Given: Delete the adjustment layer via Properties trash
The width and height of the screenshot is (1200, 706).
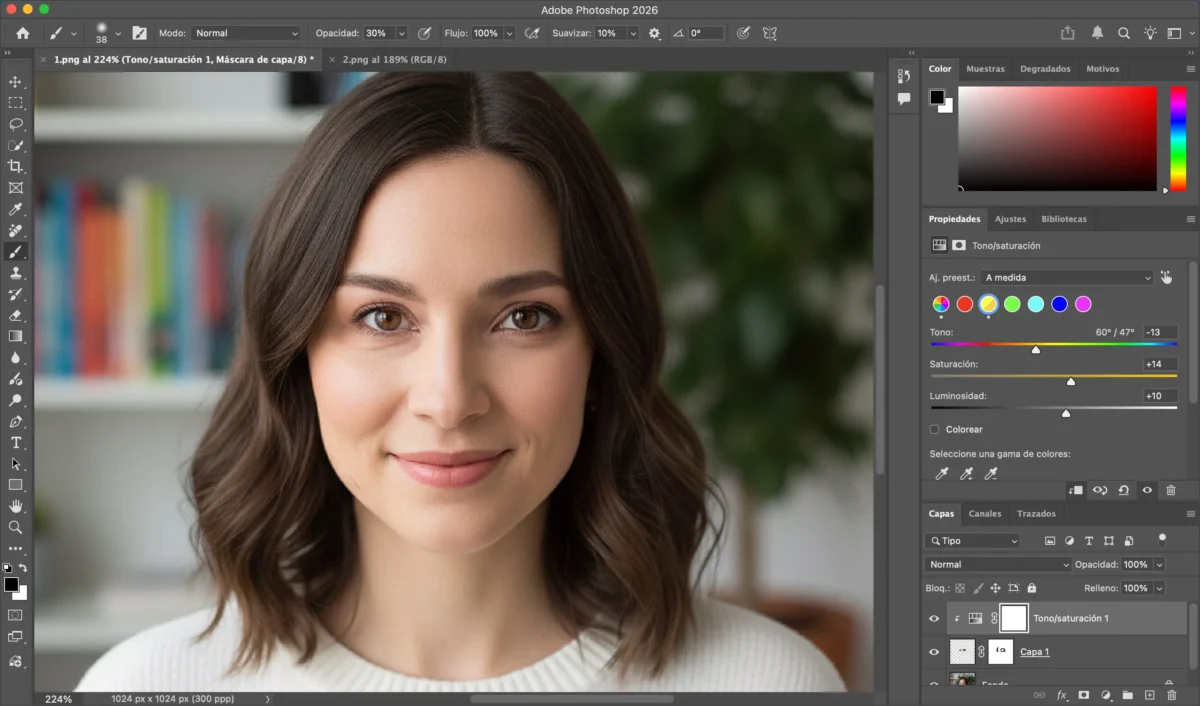Looking at the screenshot, I should [1171, 490].
